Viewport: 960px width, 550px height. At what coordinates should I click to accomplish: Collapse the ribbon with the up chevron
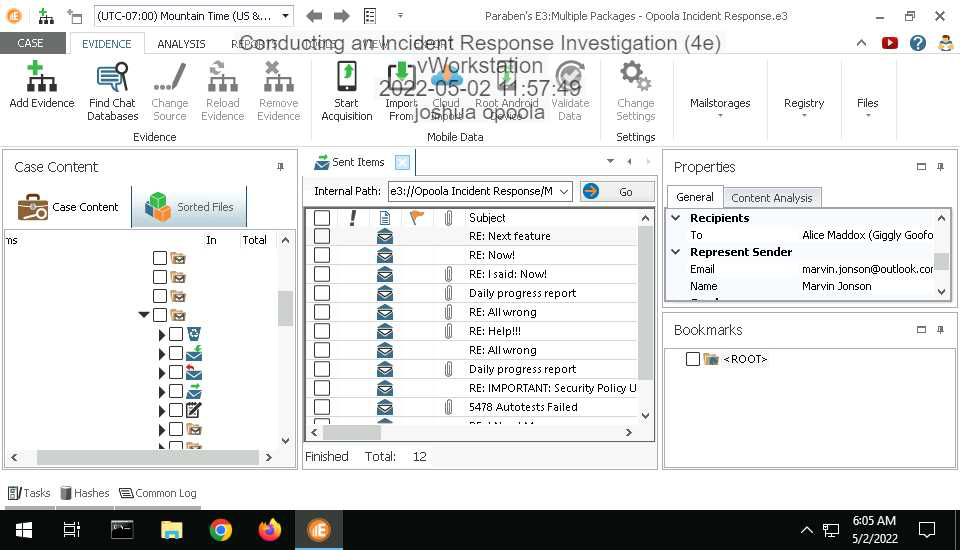861,43
